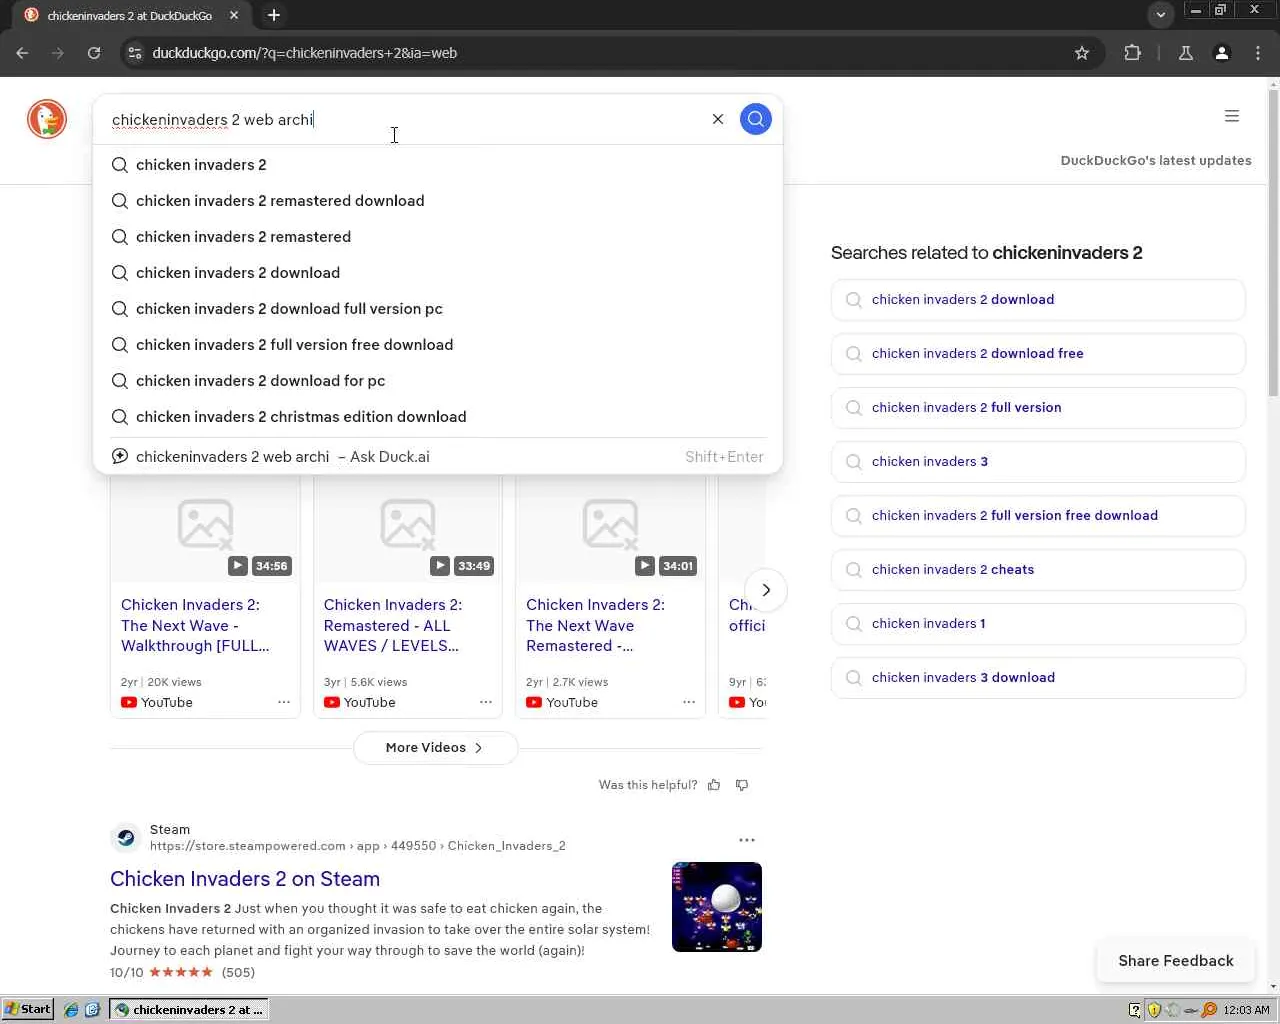This screenshot has width=1280, height=1024.
Task: Choose suggestion 'chicken invaders 2 download'
Action: click(x=438, y=273)
